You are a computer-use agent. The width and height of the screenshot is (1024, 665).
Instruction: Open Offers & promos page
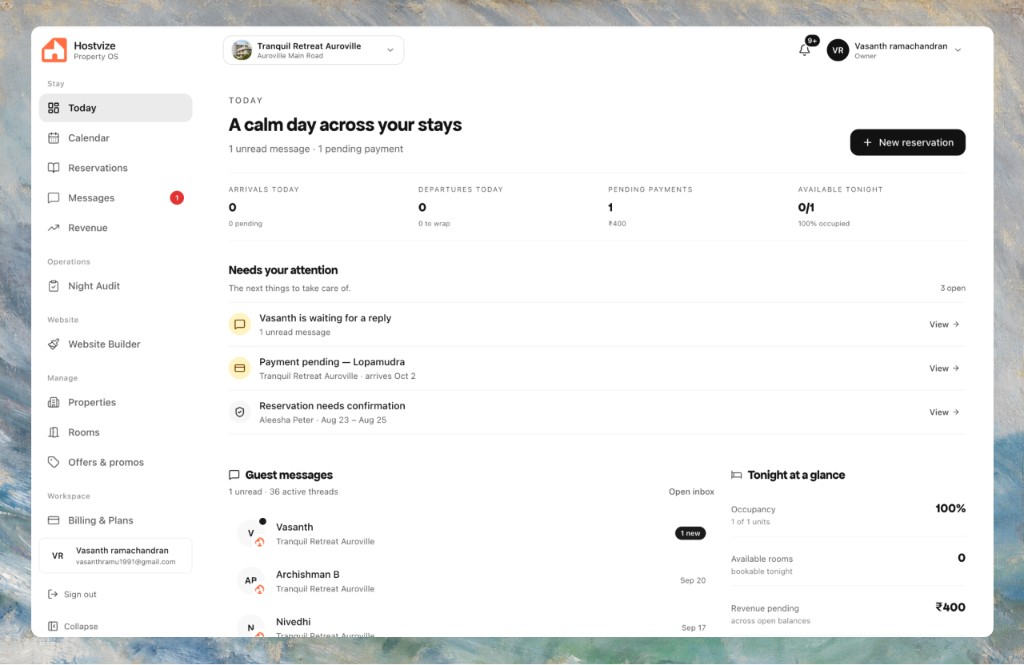116,462
